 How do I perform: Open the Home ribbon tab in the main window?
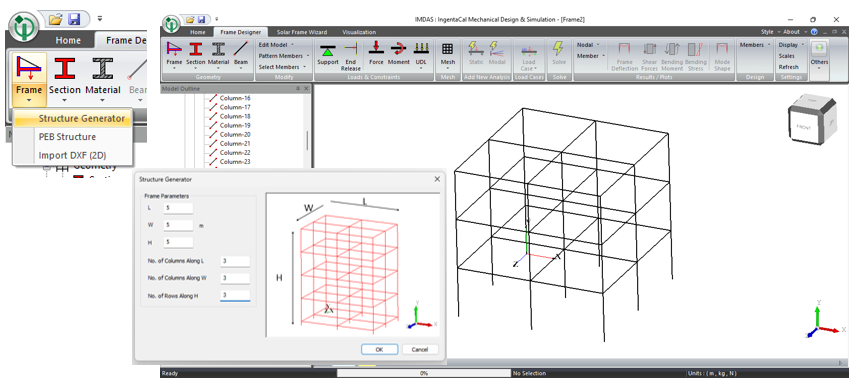[x=198, y=32]
